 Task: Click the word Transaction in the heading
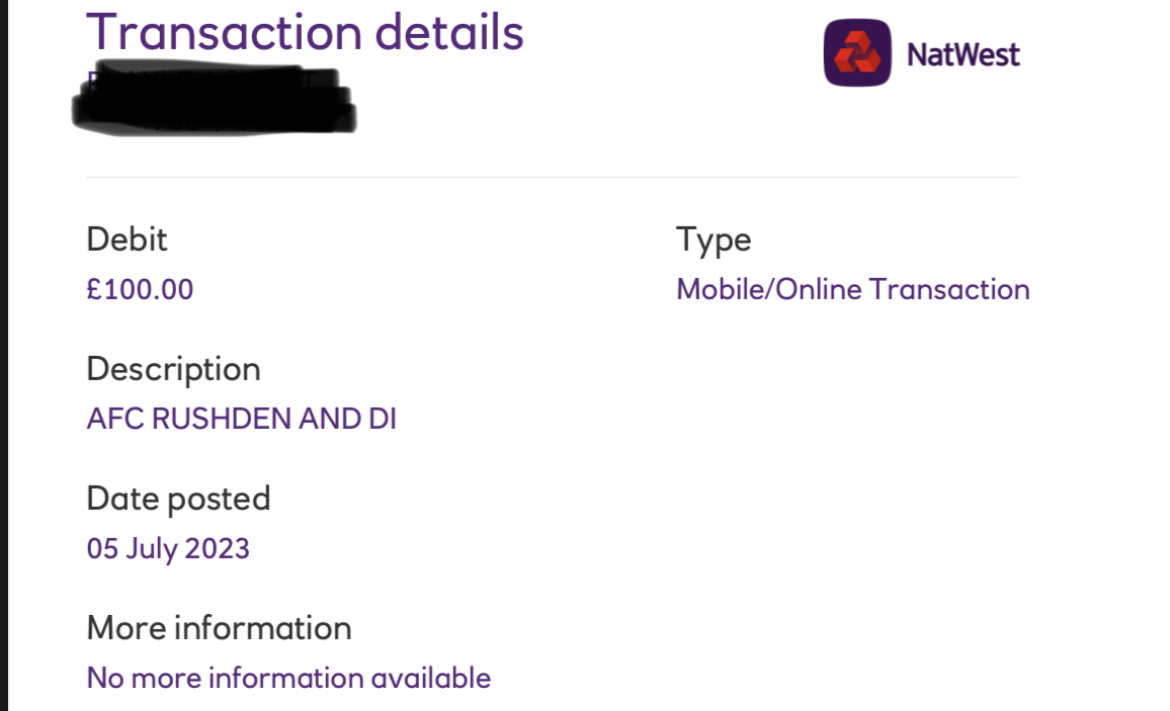point(225,33)
